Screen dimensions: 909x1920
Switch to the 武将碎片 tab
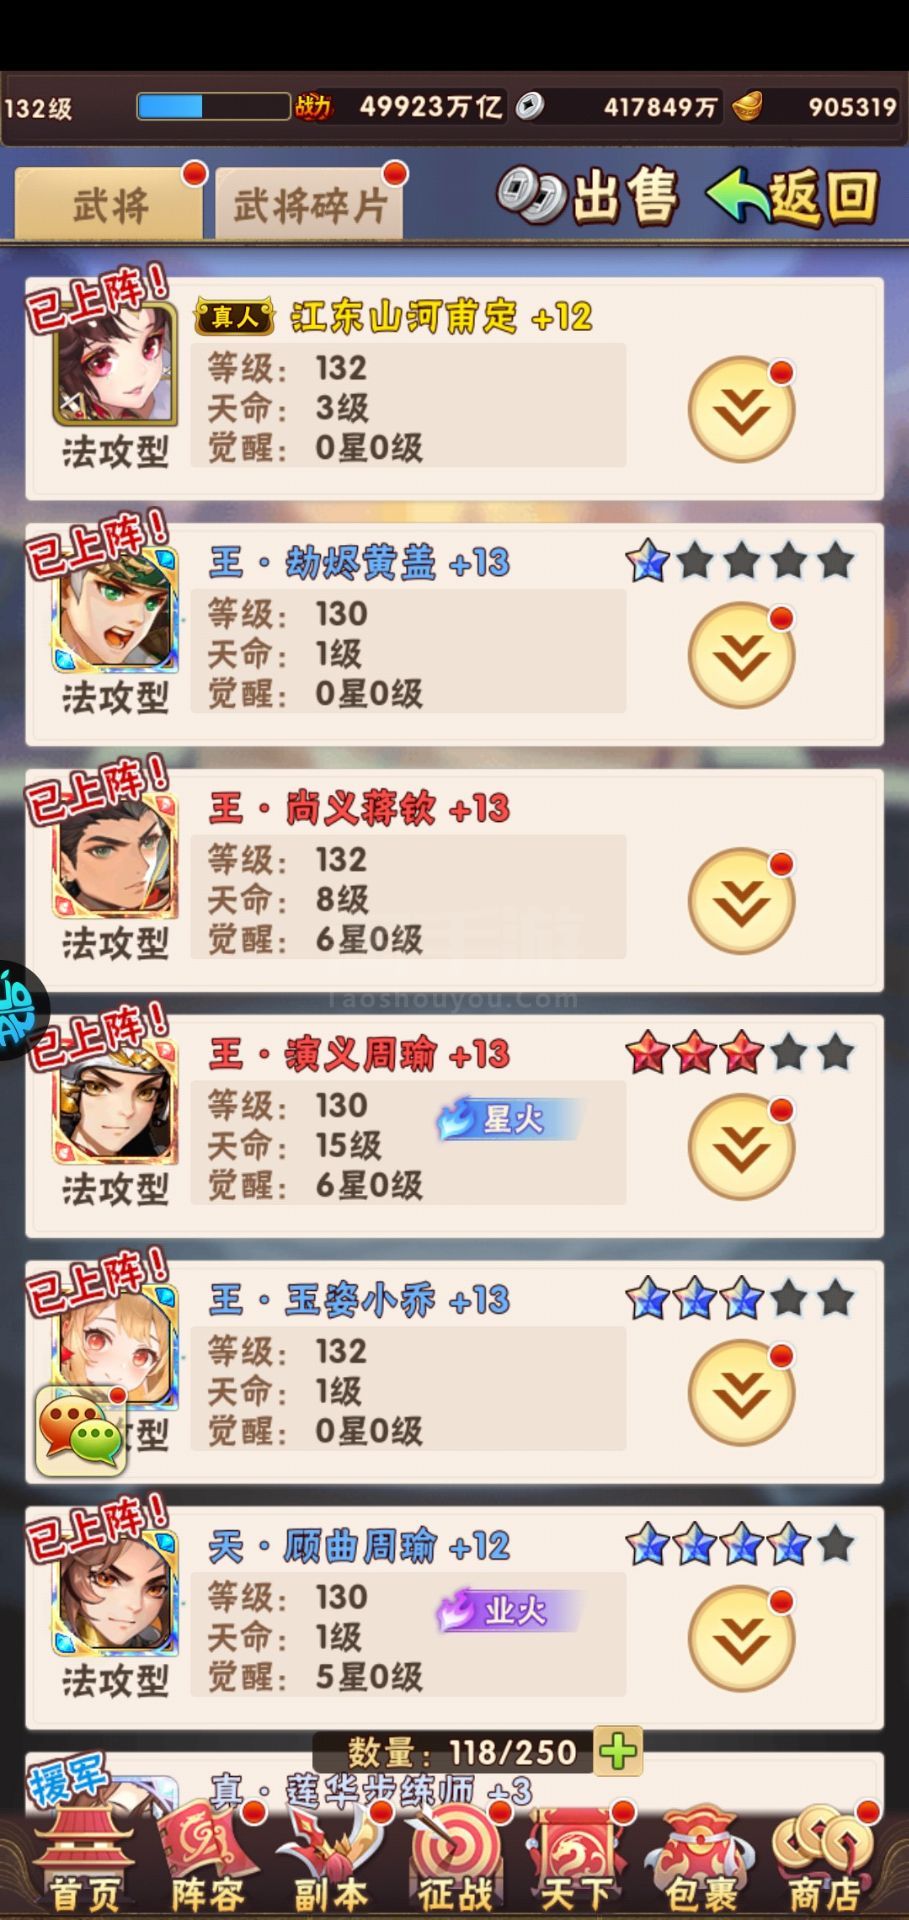pyautogui.click(x=309, y=203)
